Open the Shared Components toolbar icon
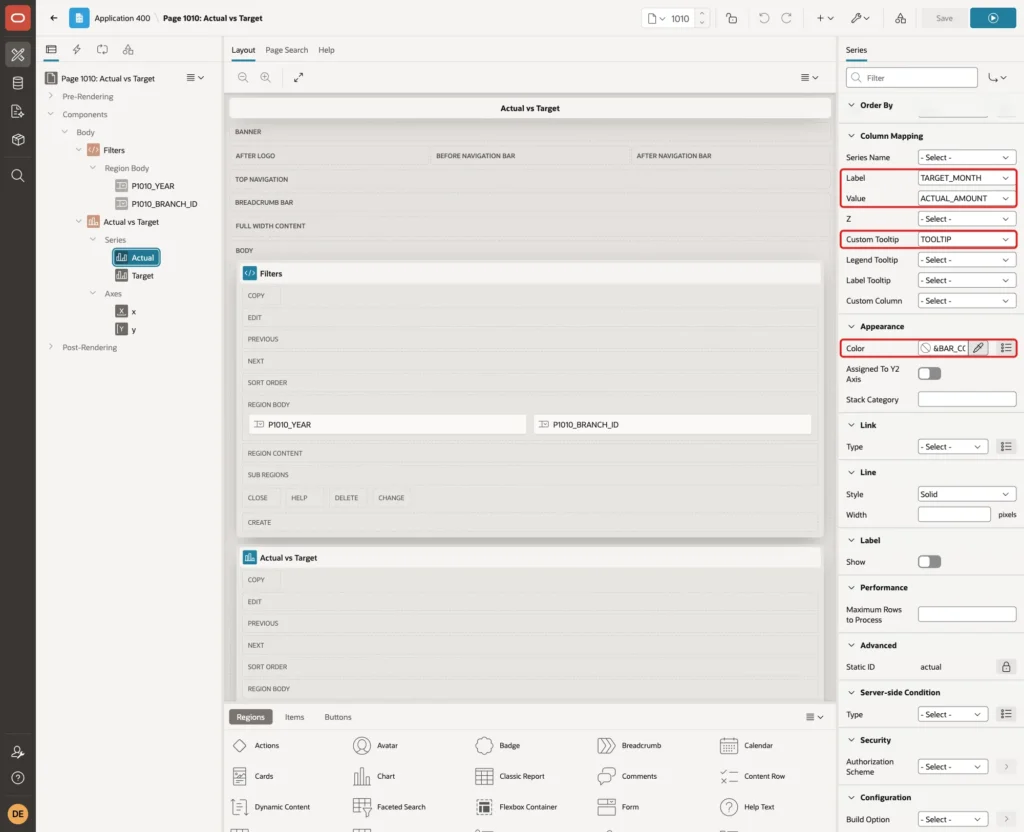 (901, 18)
